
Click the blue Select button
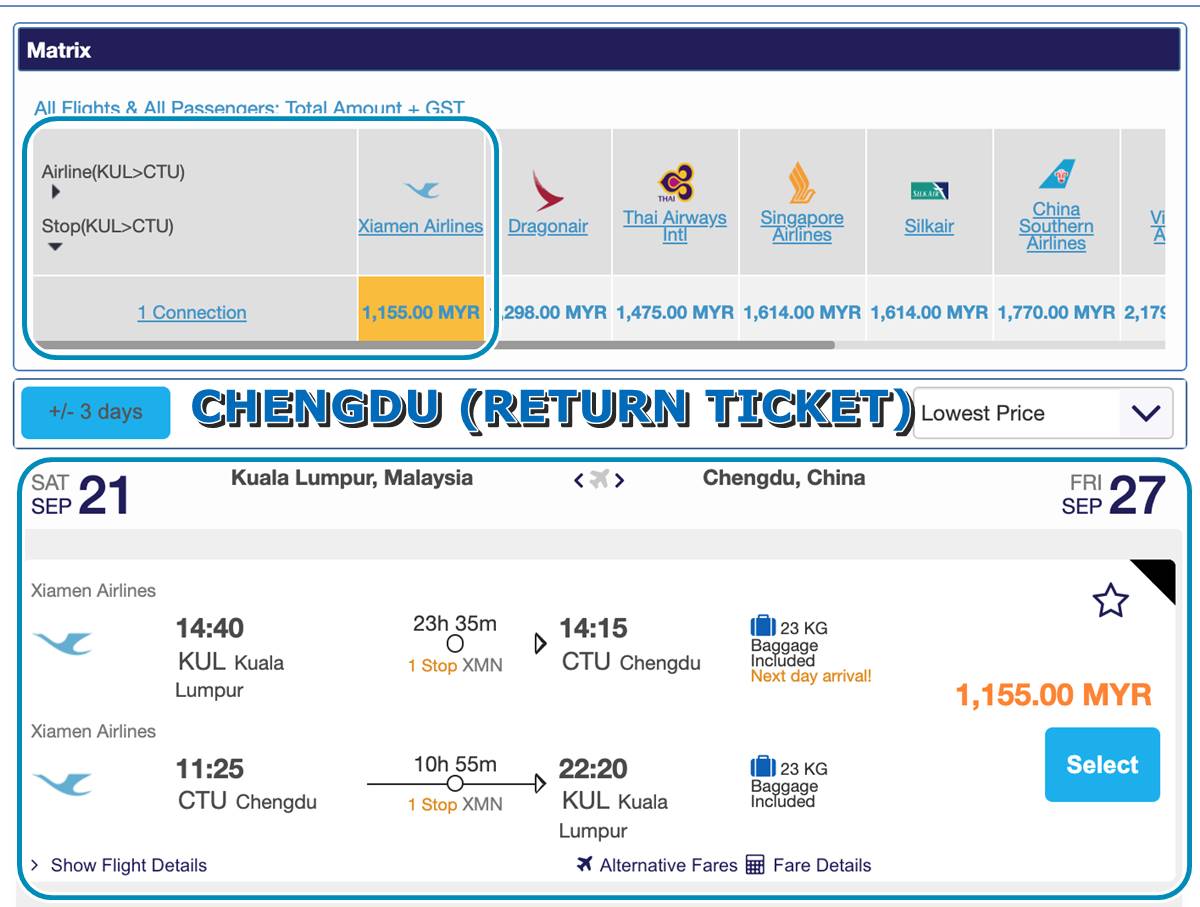[x=1102, y=765]
